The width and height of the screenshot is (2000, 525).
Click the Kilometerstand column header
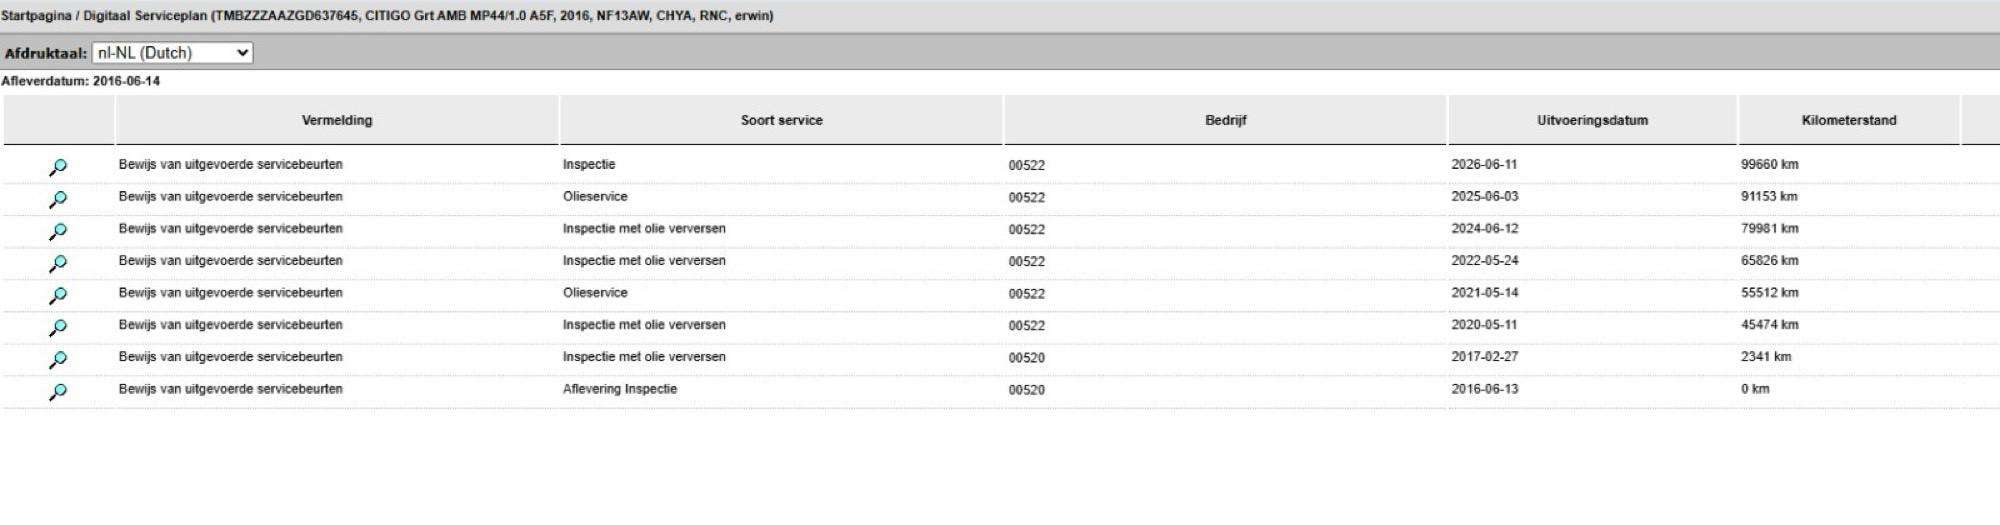coord(1849,120)
